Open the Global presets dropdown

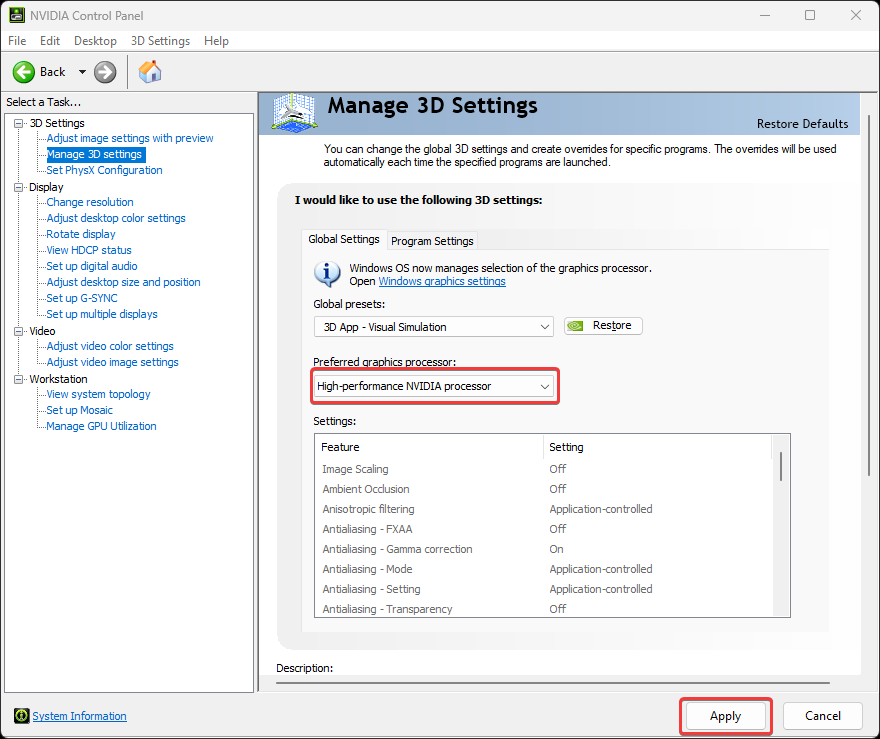(434, 327)
